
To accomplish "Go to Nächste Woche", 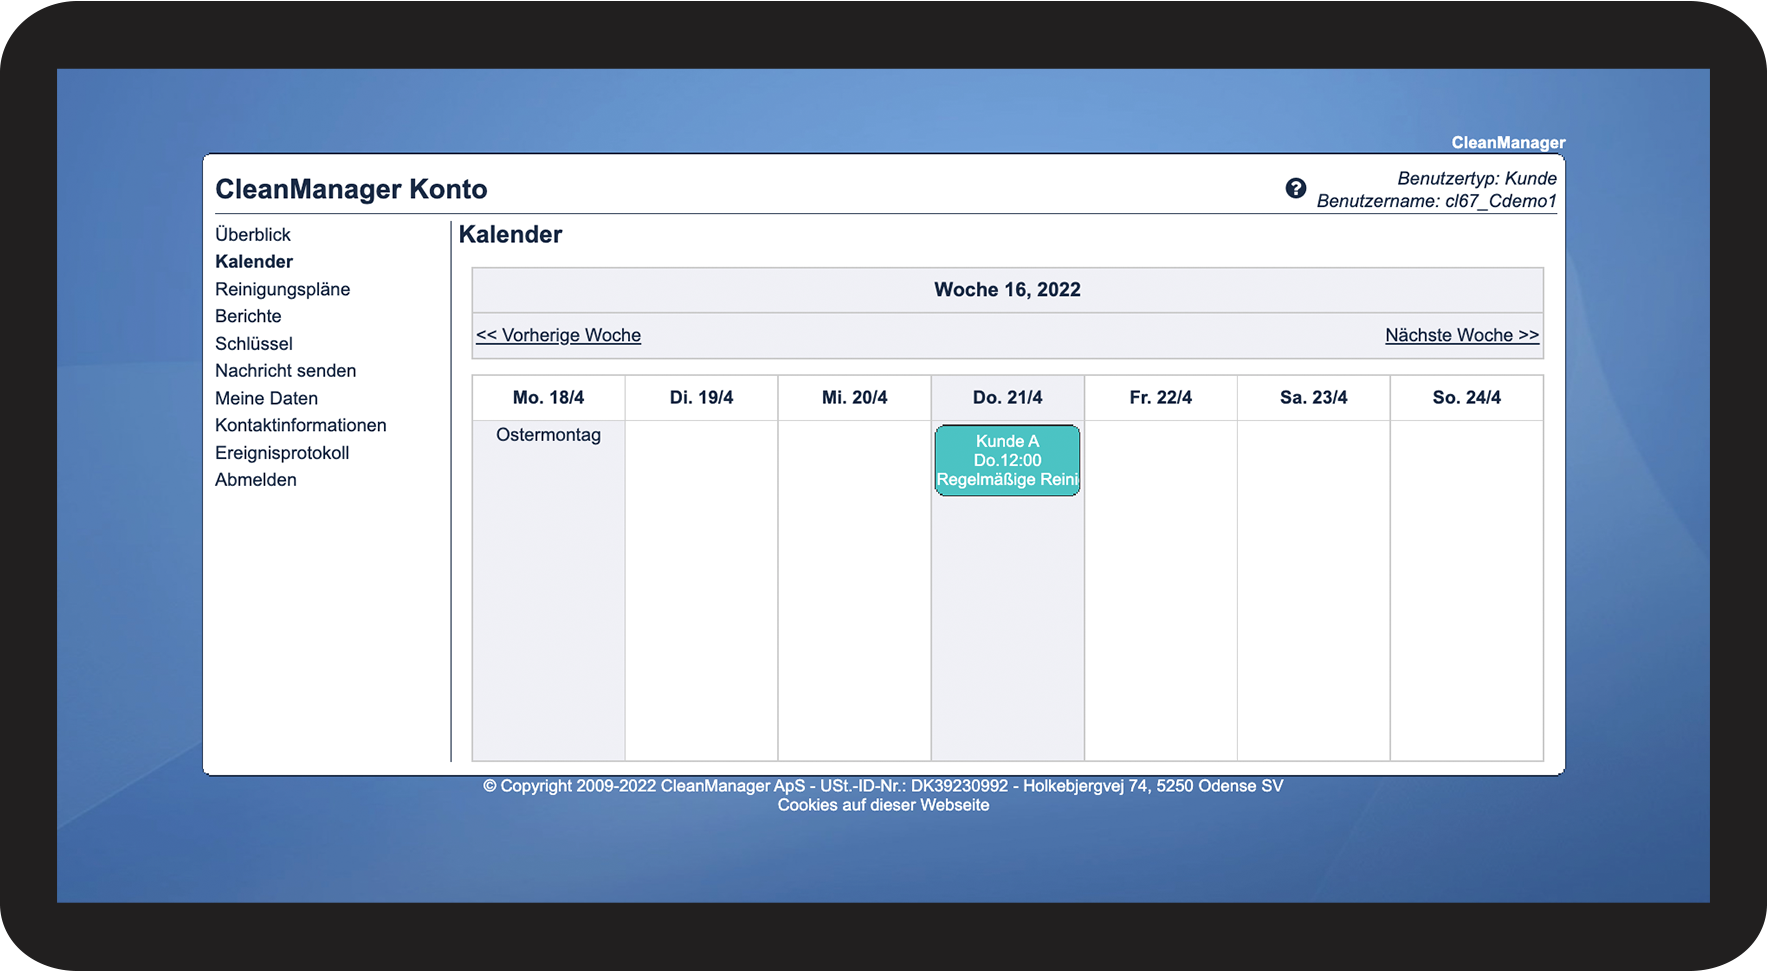I will 1462,335.
